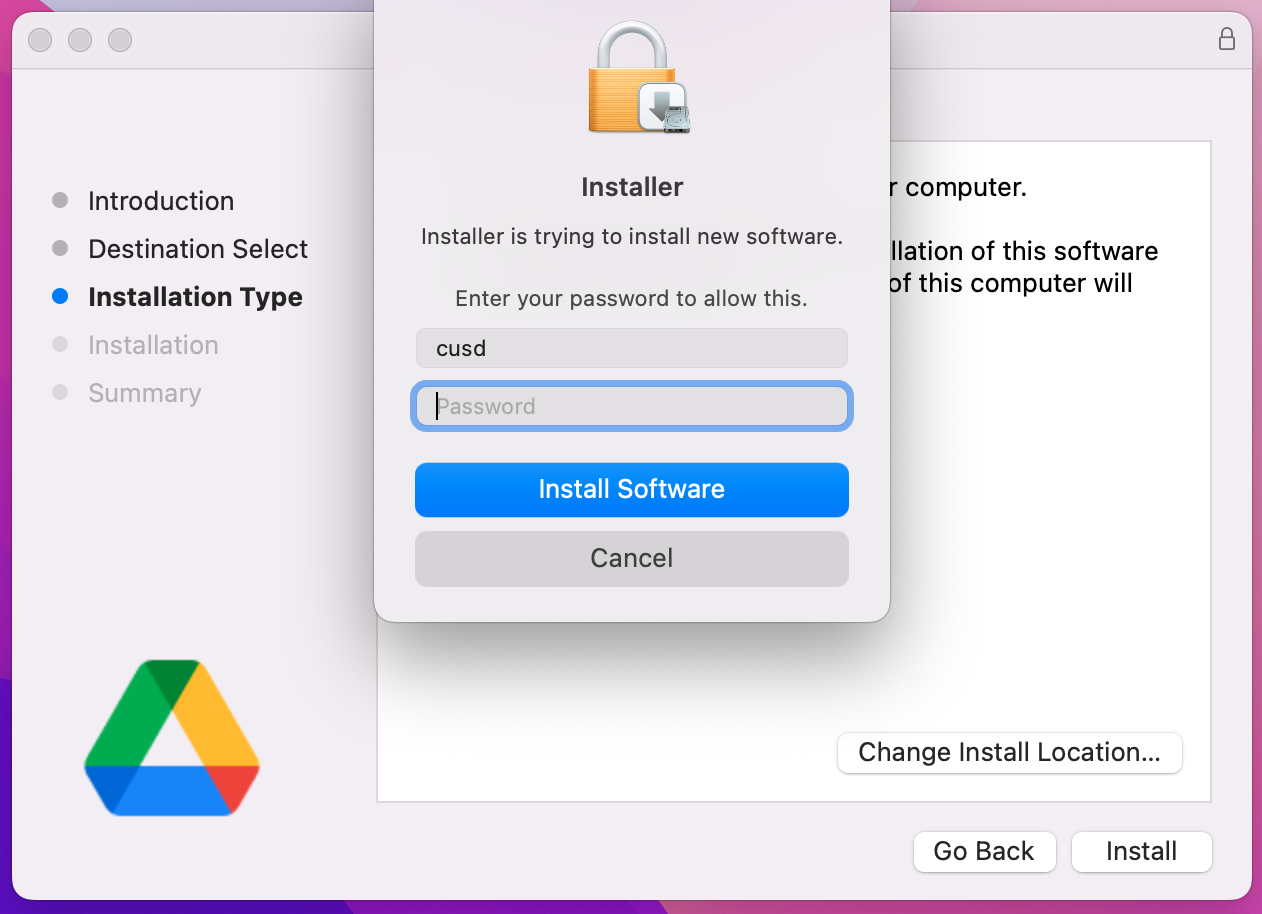The height and width of the screenshot is (914, 1262).
Task: Click the Install button at bottom right
Action: click(1141, 851)
